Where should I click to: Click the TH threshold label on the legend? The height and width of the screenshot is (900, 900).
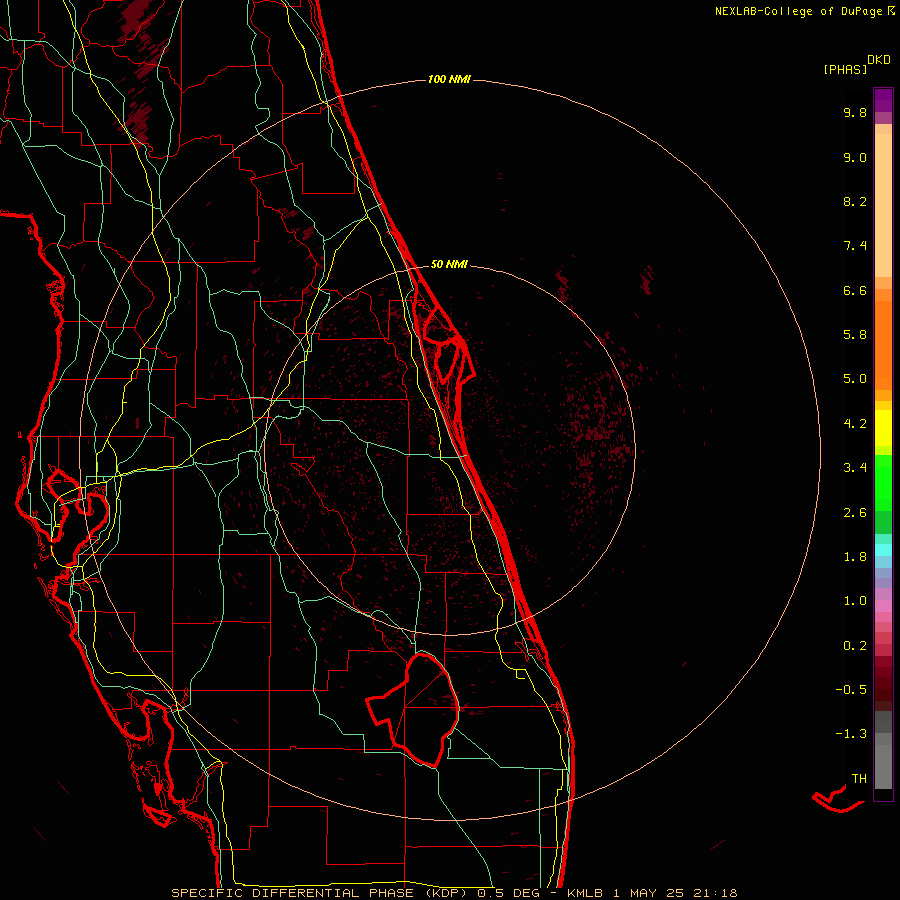(859, 779)
